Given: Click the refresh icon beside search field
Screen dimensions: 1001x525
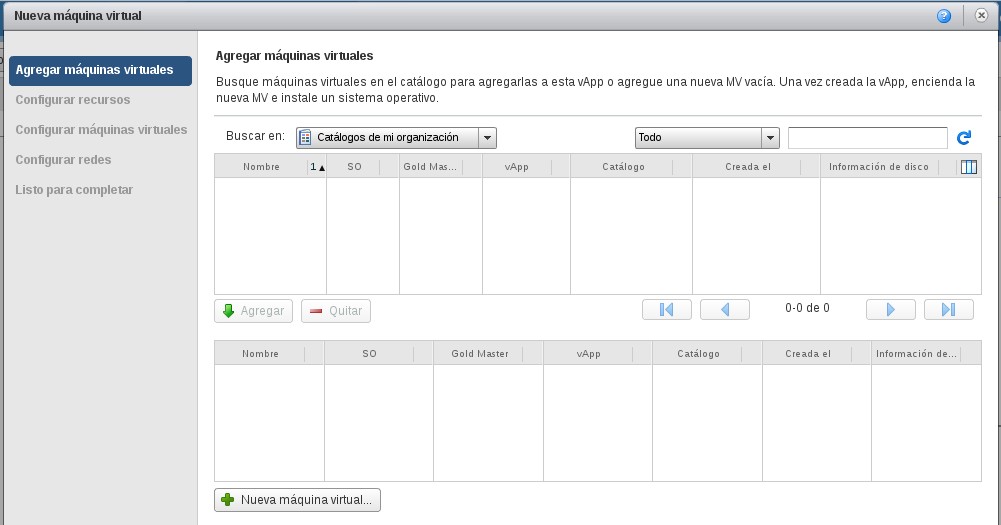Looking at the screenshot, I should coord(964,138).
